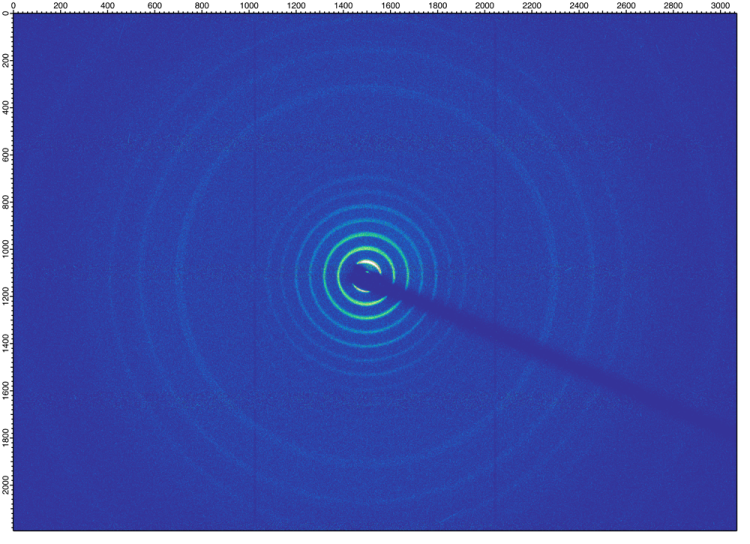Click the 600 tick on the horizontal axis

tap(154, 6)
